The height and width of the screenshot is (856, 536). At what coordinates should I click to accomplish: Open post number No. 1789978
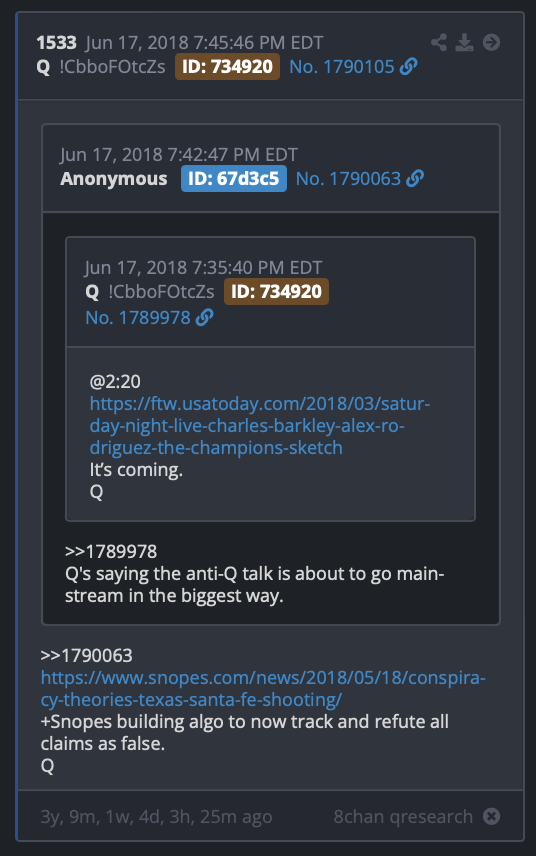(x=138, y=318)
